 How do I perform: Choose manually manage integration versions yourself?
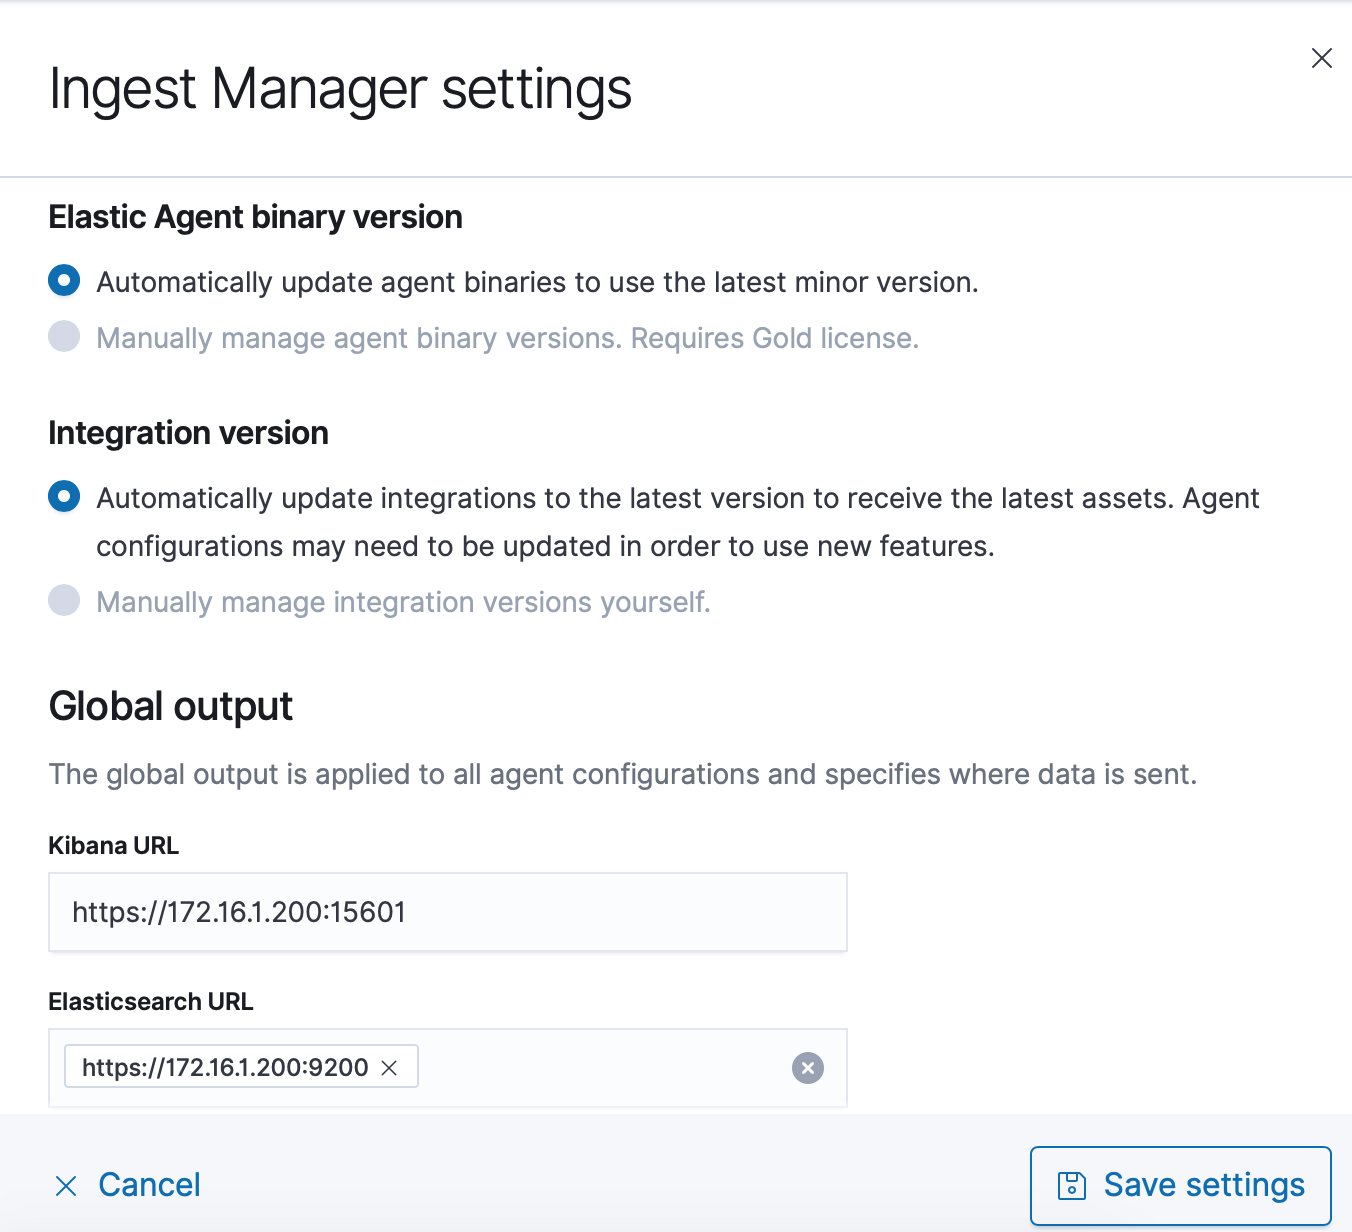(63, 601)
